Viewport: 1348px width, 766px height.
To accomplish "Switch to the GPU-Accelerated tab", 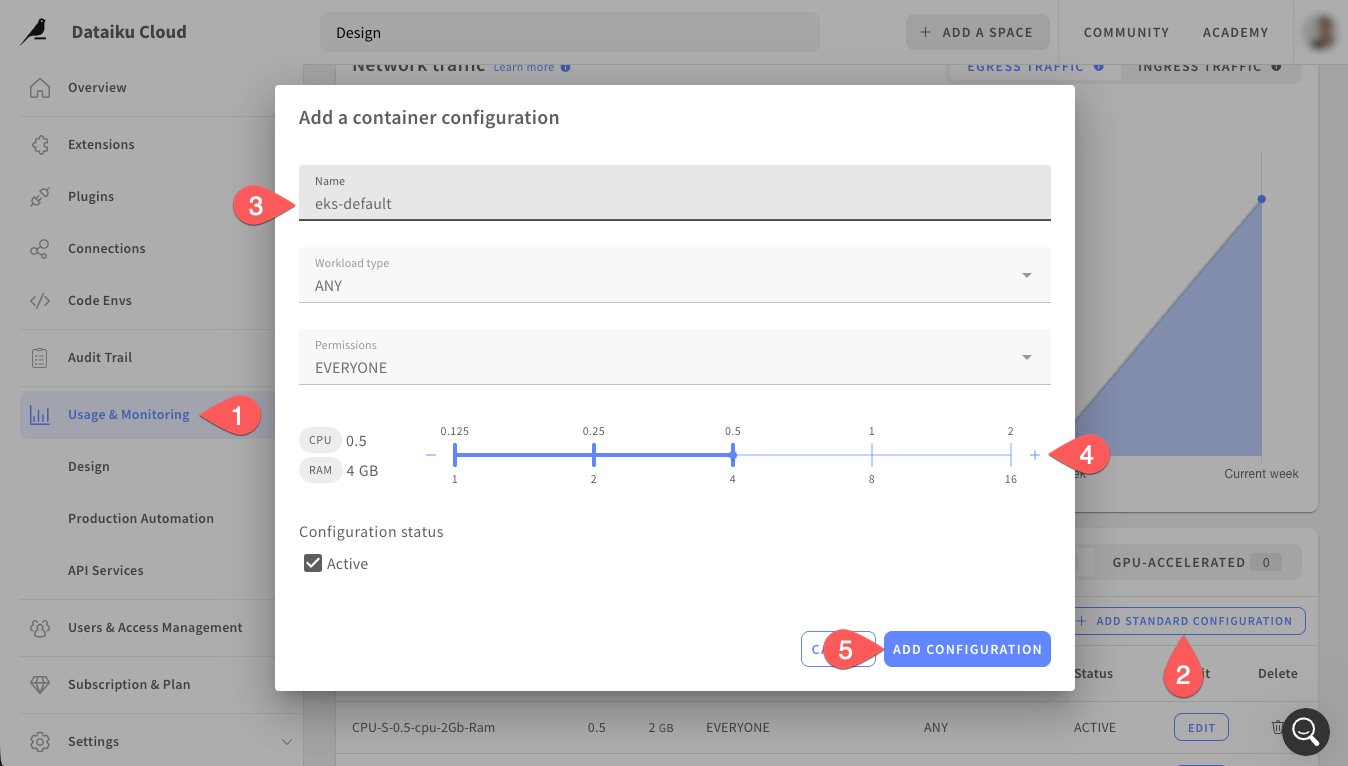I will click(x=1196, y=563).
